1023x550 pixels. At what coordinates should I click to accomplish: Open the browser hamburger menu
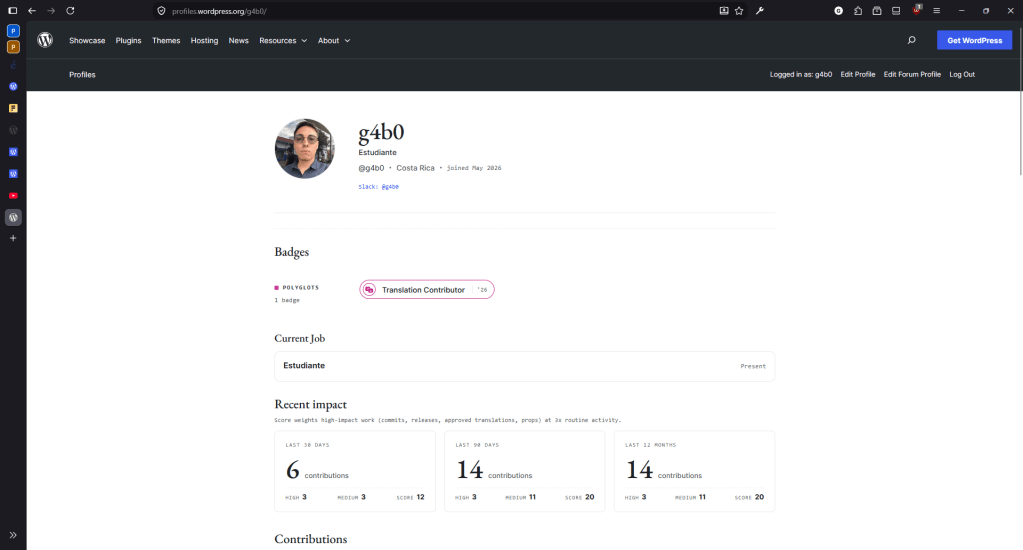pyautogui.click(x=936, y=11)
